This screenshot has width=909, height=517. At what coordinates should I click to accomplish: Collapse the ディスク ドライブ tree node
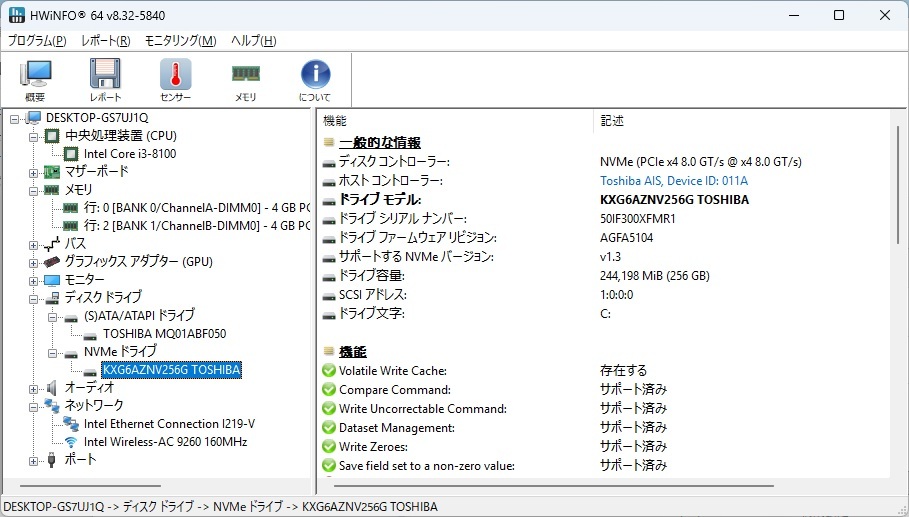point(34,298)
